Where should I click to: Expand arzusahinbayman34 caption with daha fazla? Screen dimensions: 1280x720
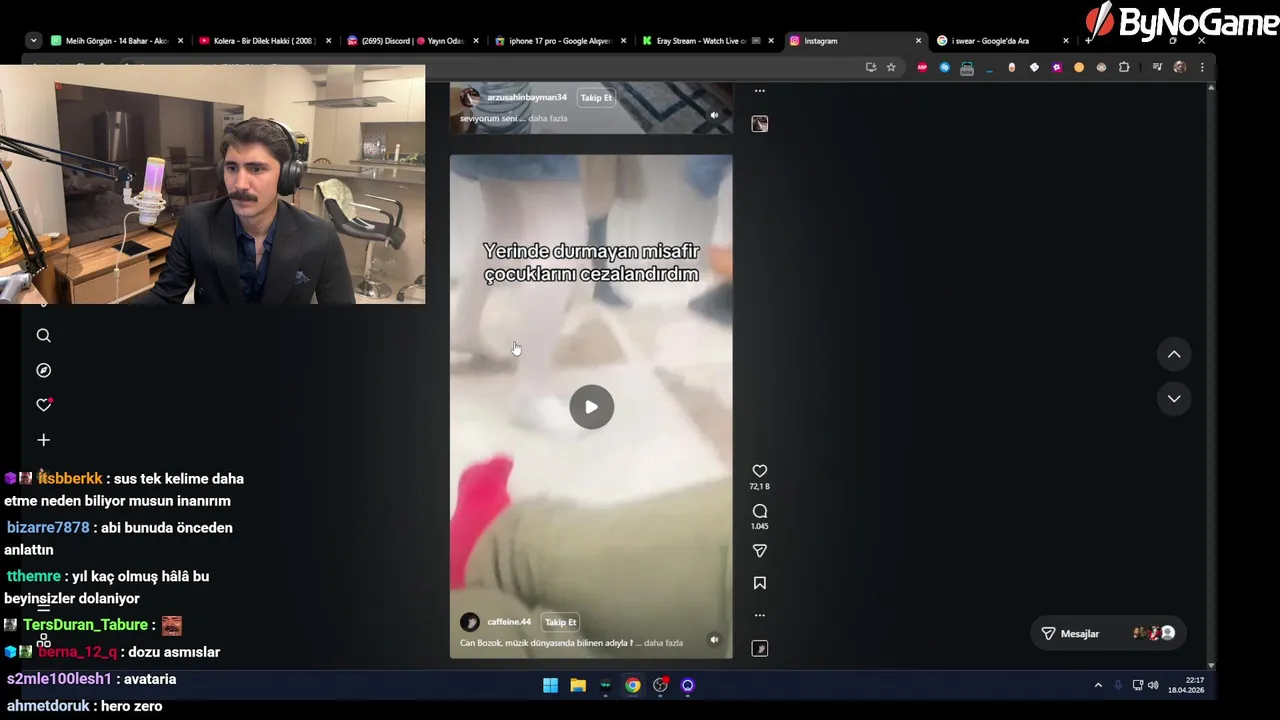coord(548,118)
